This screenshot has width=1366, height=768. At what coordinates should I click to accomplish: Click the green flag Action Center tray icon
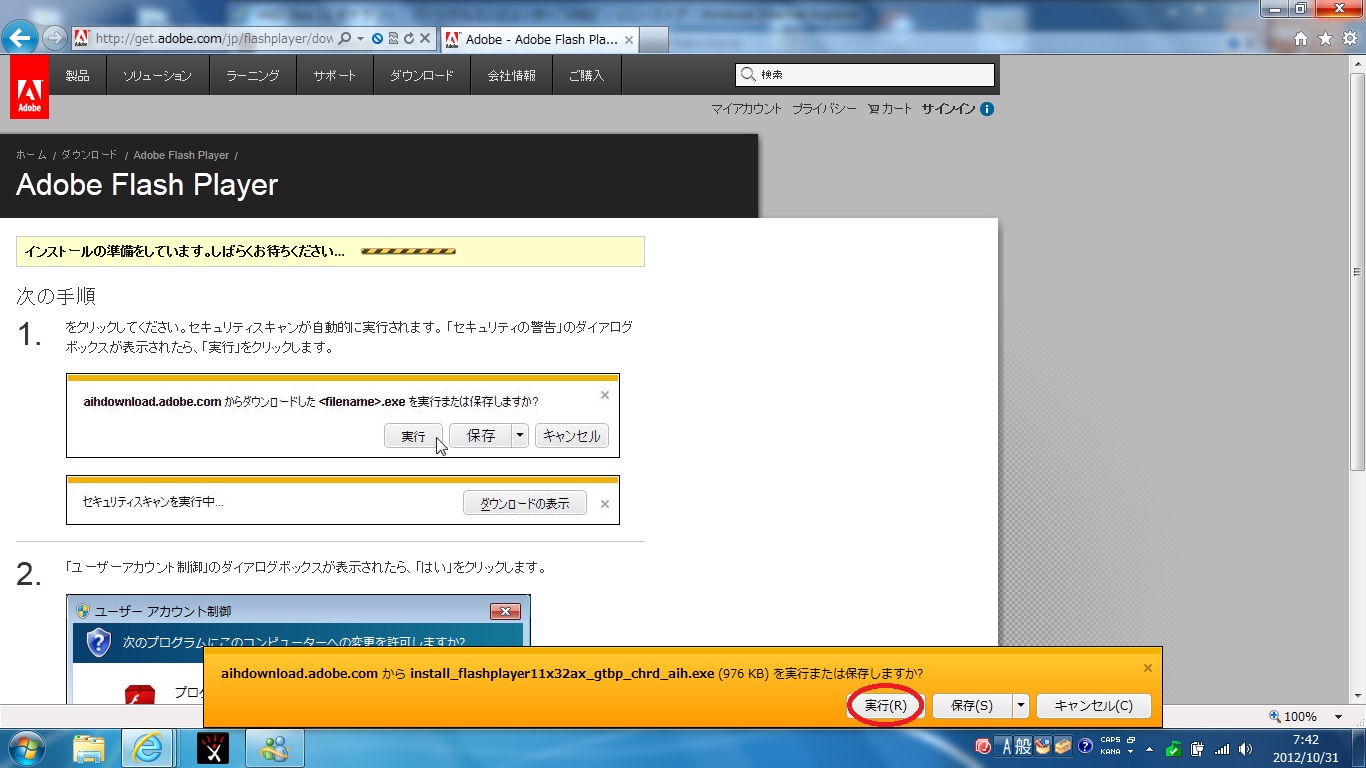[1174, 748]
